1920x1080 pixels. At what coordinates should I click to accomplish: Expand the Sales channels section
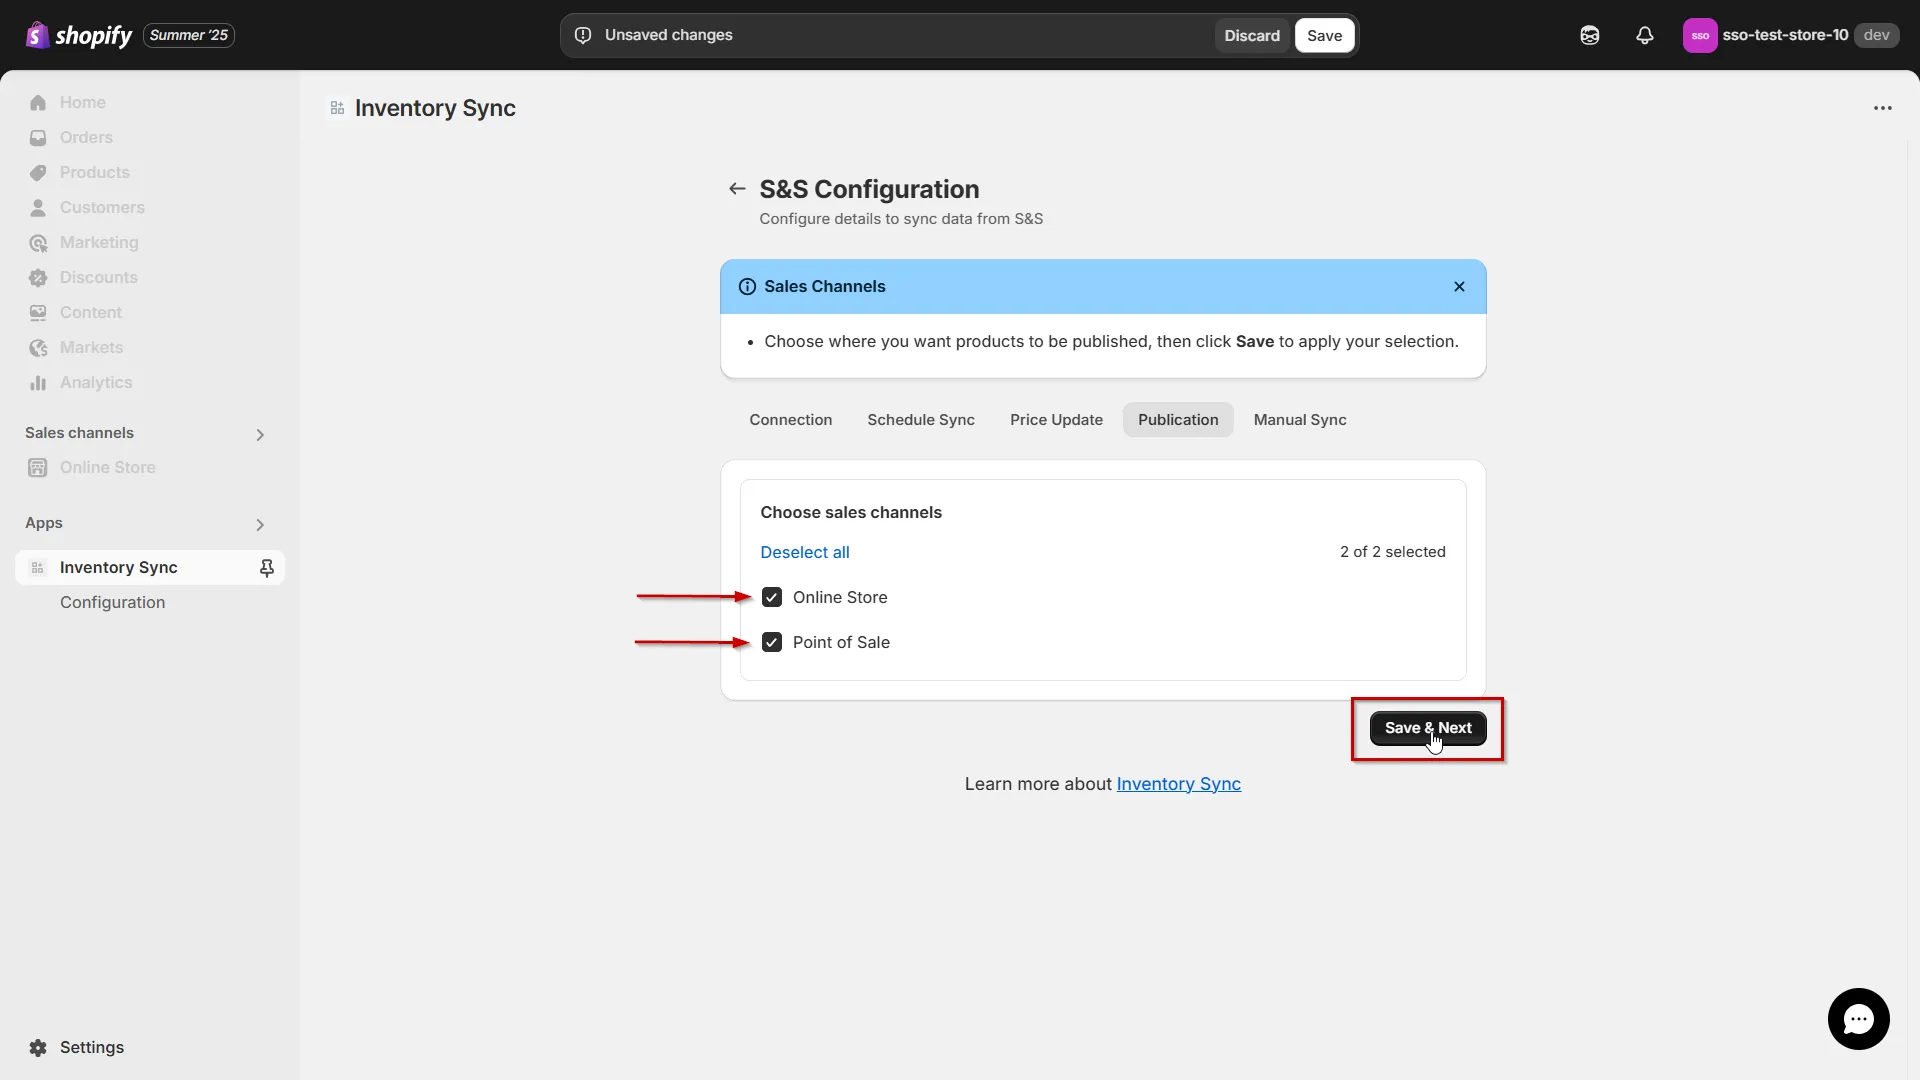(x=259, y=434)
